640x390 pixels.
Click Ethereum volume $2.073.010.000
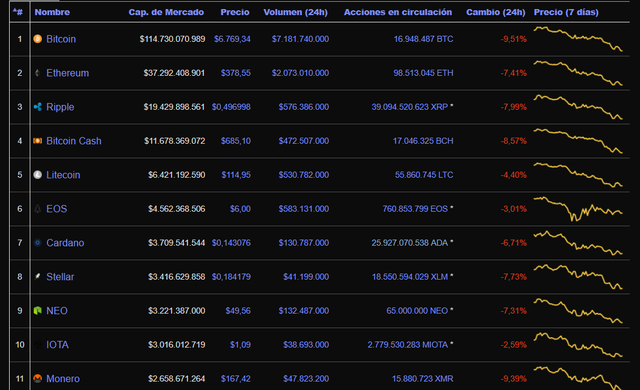(x=300, y=73)
